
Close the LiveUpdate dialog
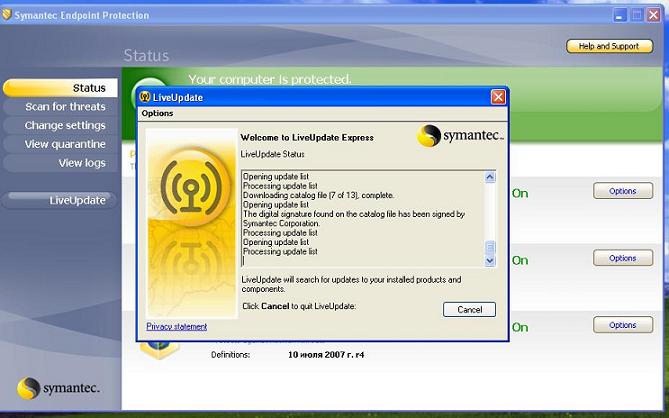498,97
